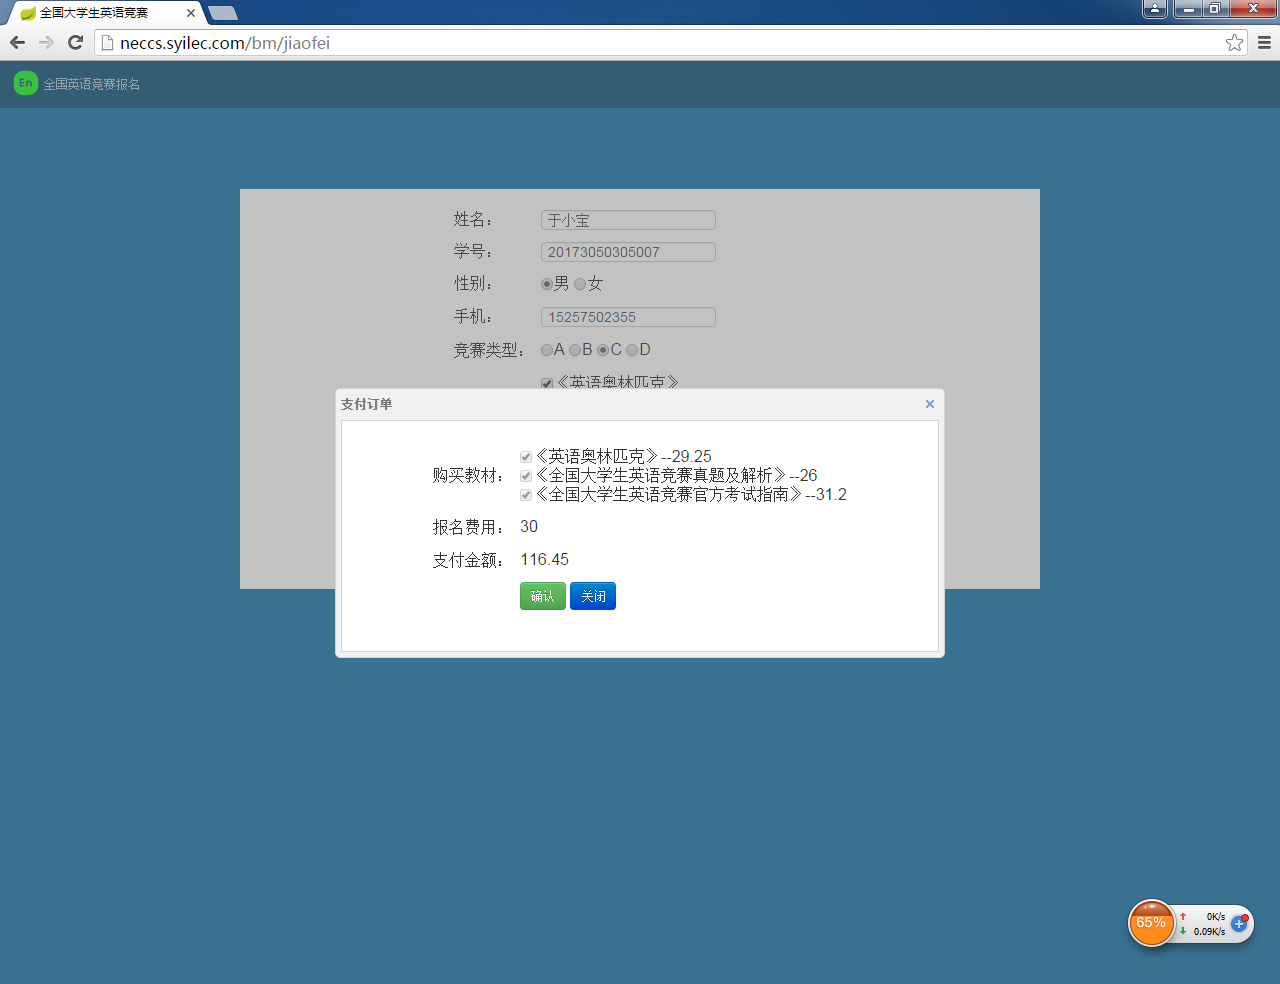Screen dimensions: 1280x984
Task: Click the orange 65% memory ball
Action: (1151, 922)
